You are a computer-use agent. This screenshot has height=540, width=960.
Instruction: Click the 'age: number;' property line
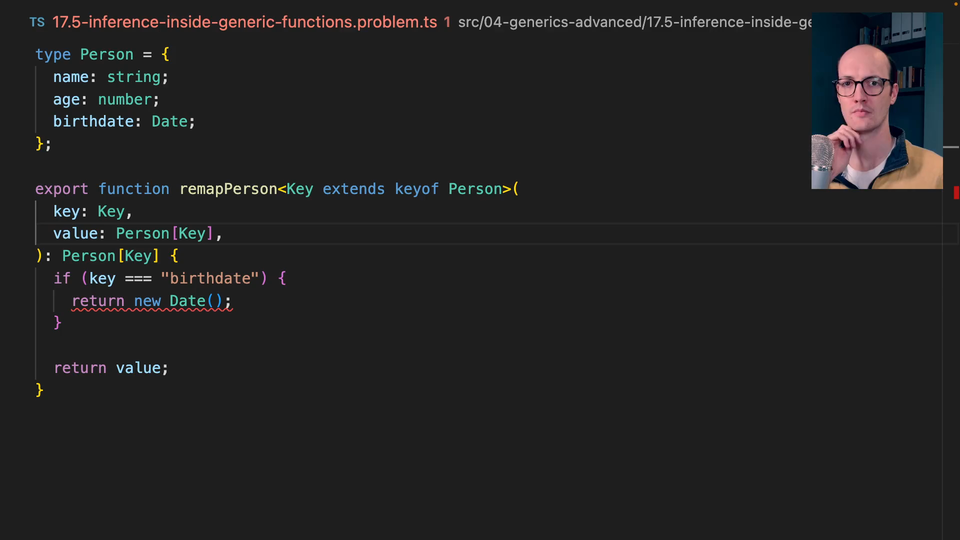pos(106,99)
